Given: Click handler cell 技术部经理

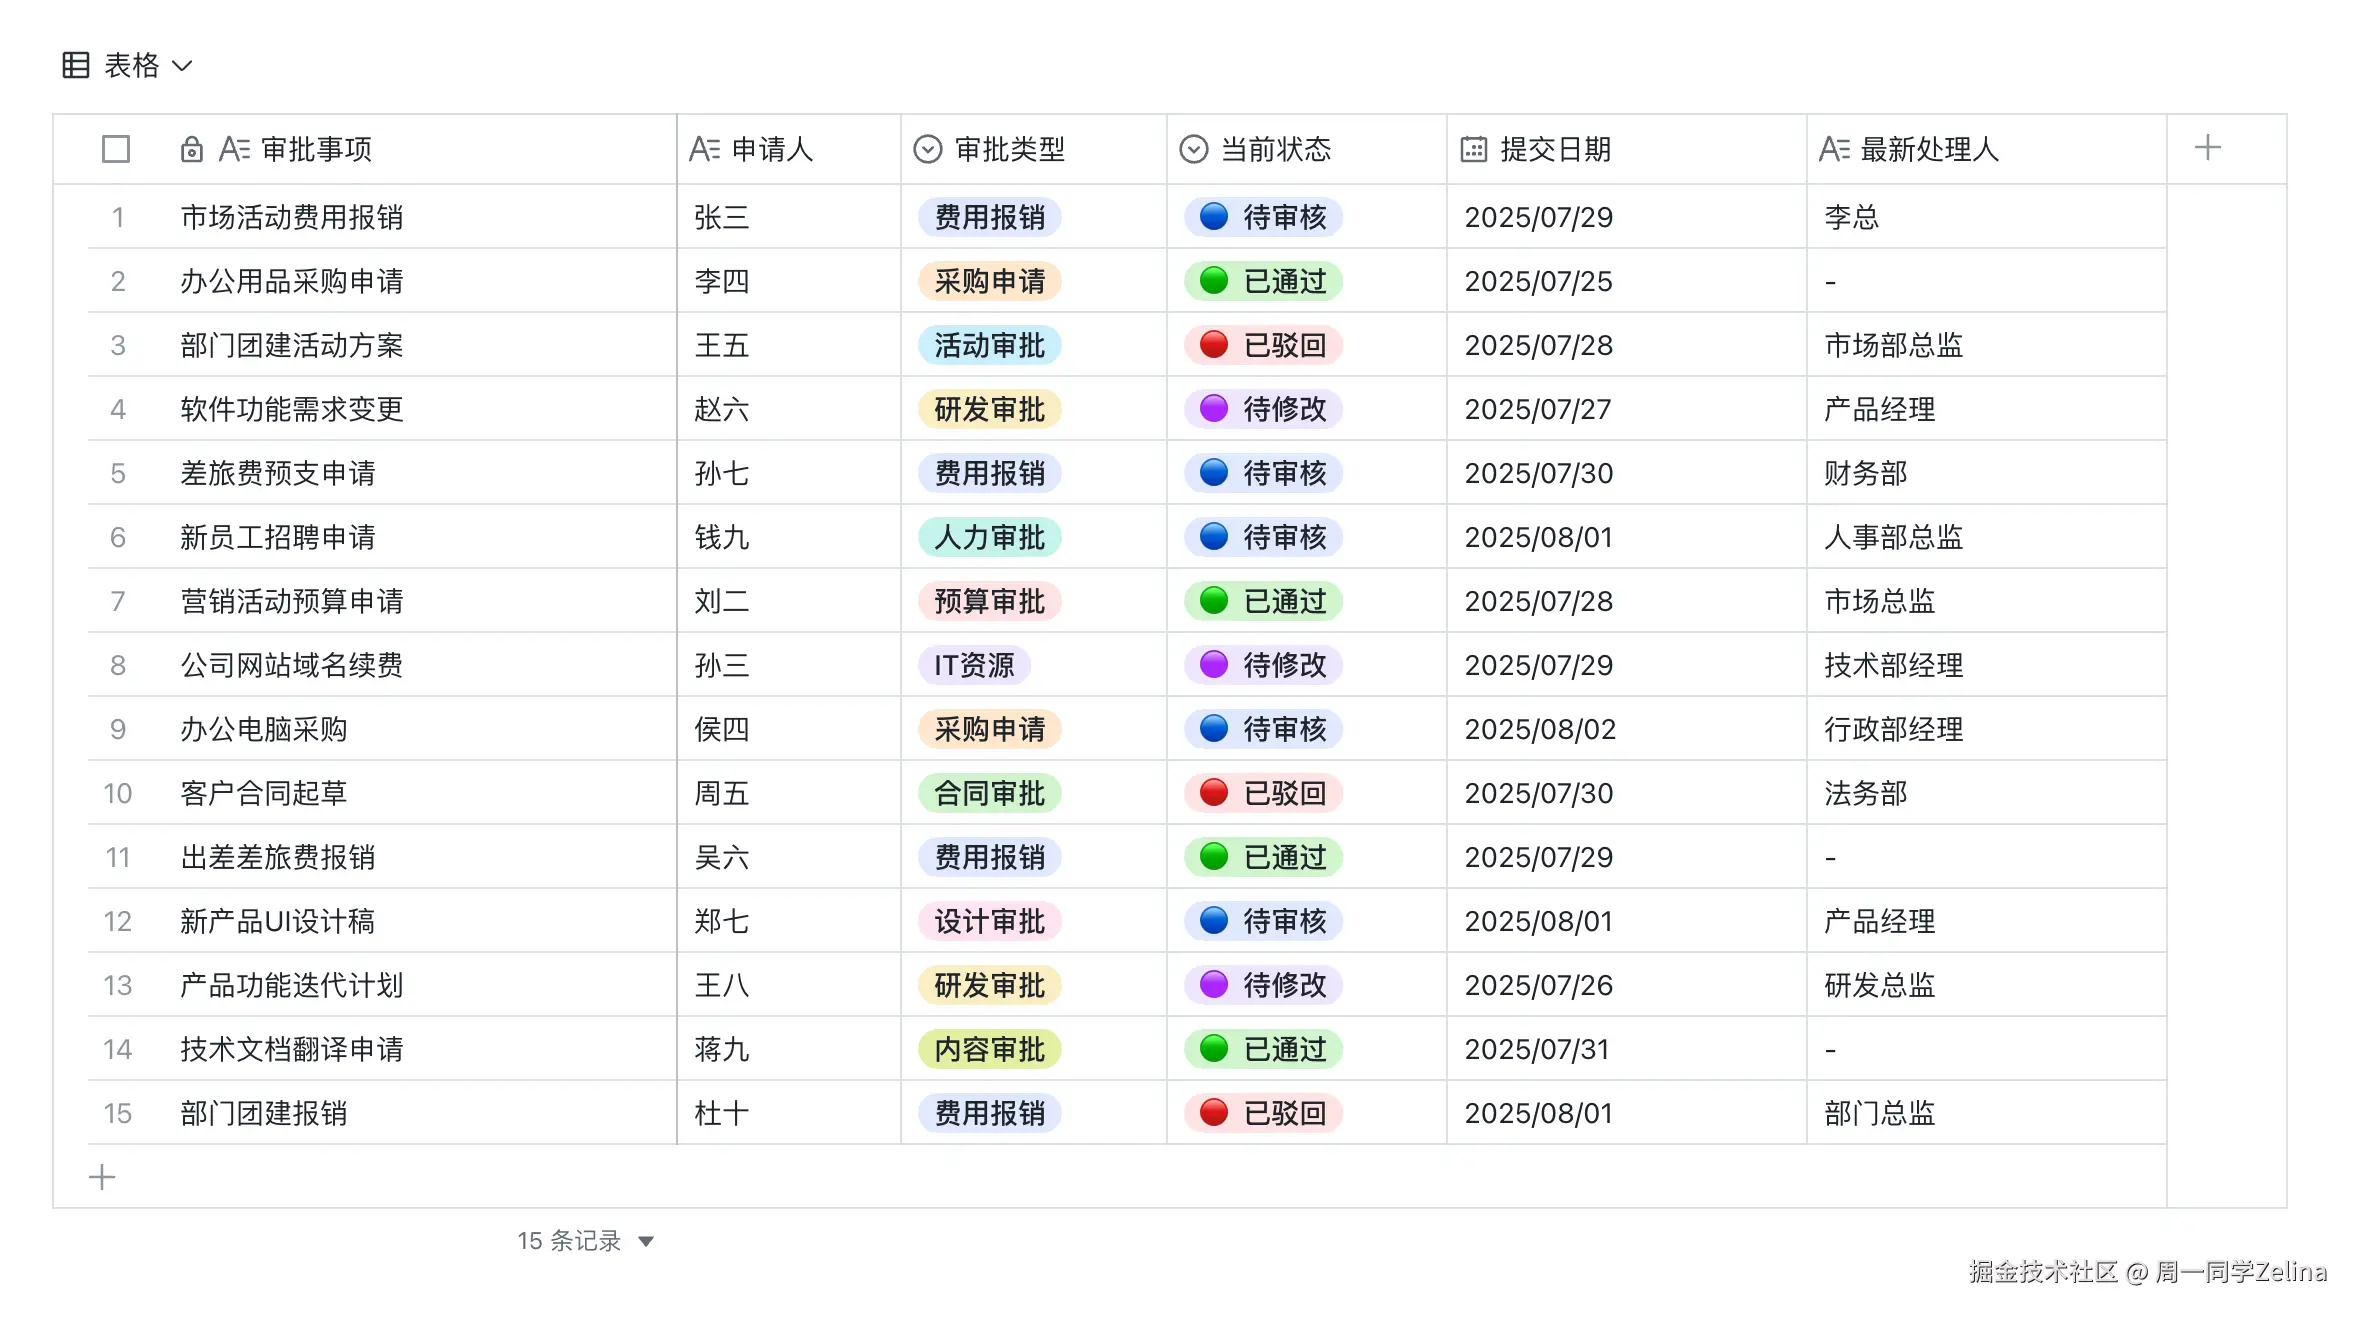Looking at the screenshot, I should [x=1987, y=665].
